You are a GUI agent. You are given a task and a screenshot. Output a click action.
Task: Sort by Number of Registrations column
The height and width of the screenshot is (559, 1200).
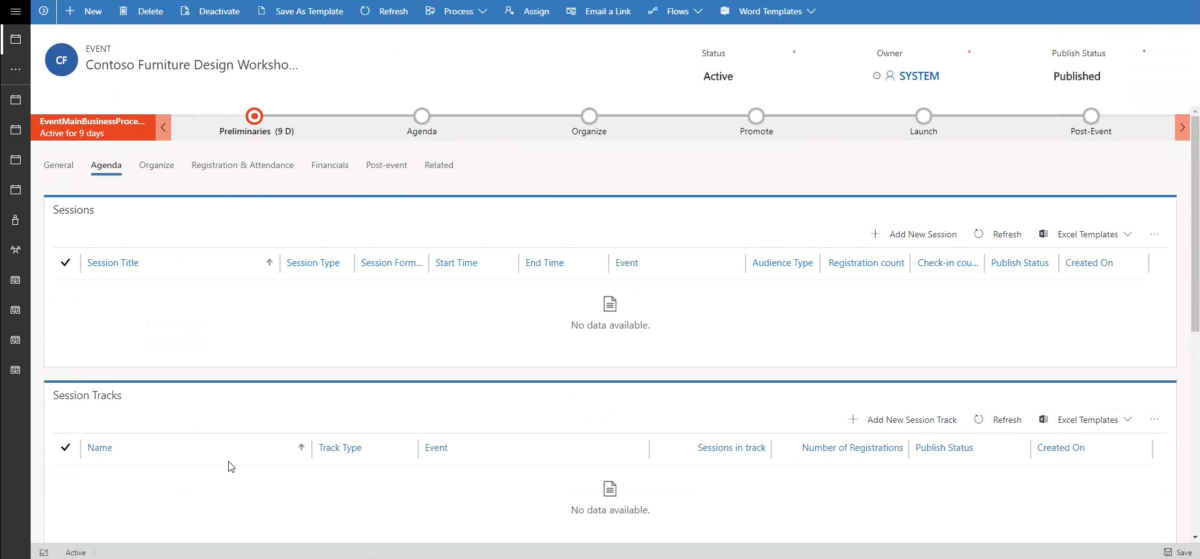click(852, 448)
